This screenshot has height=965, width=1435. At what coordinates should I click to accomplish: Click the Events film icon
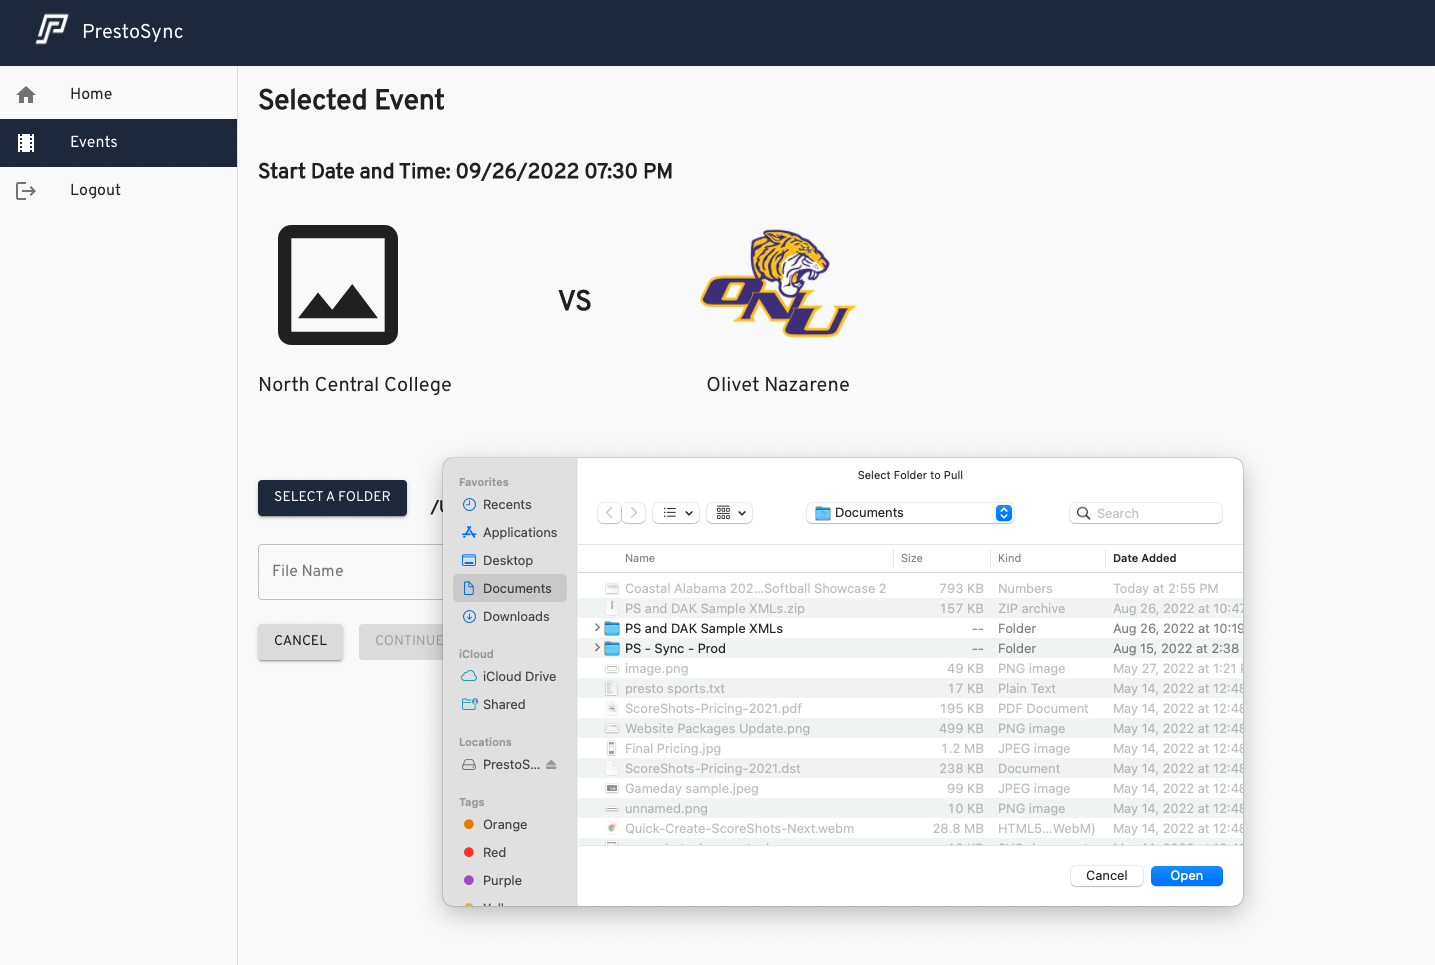26,143
